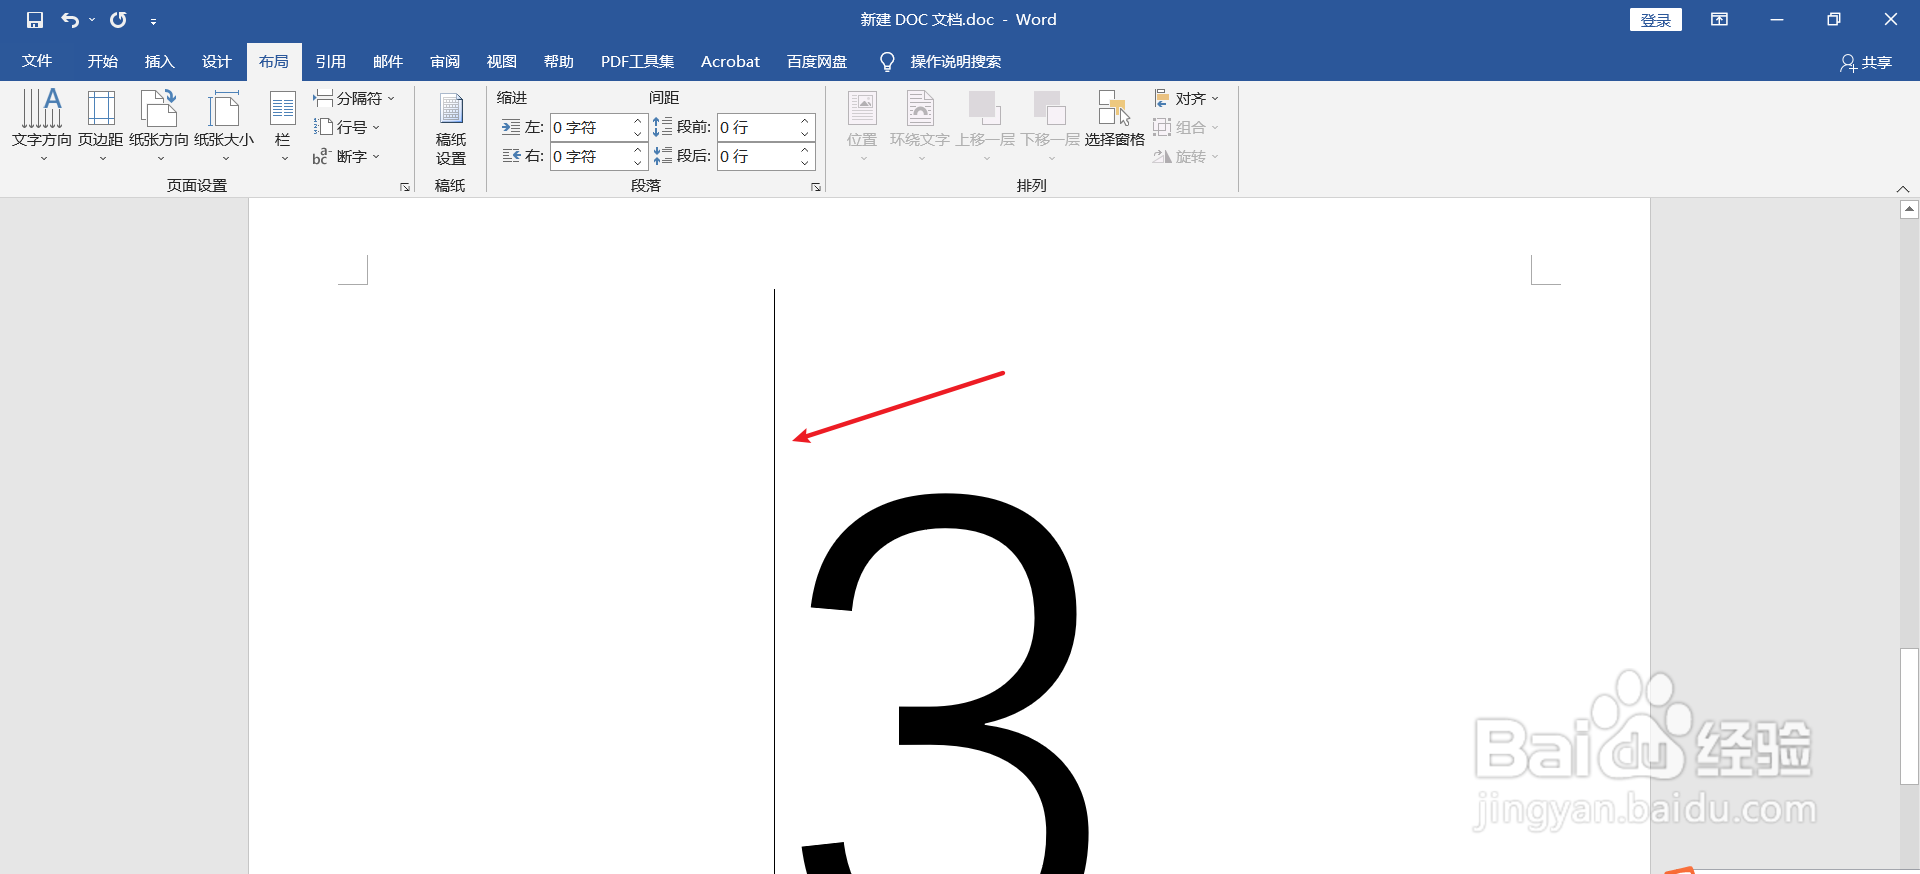Viewport: 1920px width, 874px height.
Task: Click the 操作说明搜索 search box
Action: pyautogui.click(x=956, y=62)
